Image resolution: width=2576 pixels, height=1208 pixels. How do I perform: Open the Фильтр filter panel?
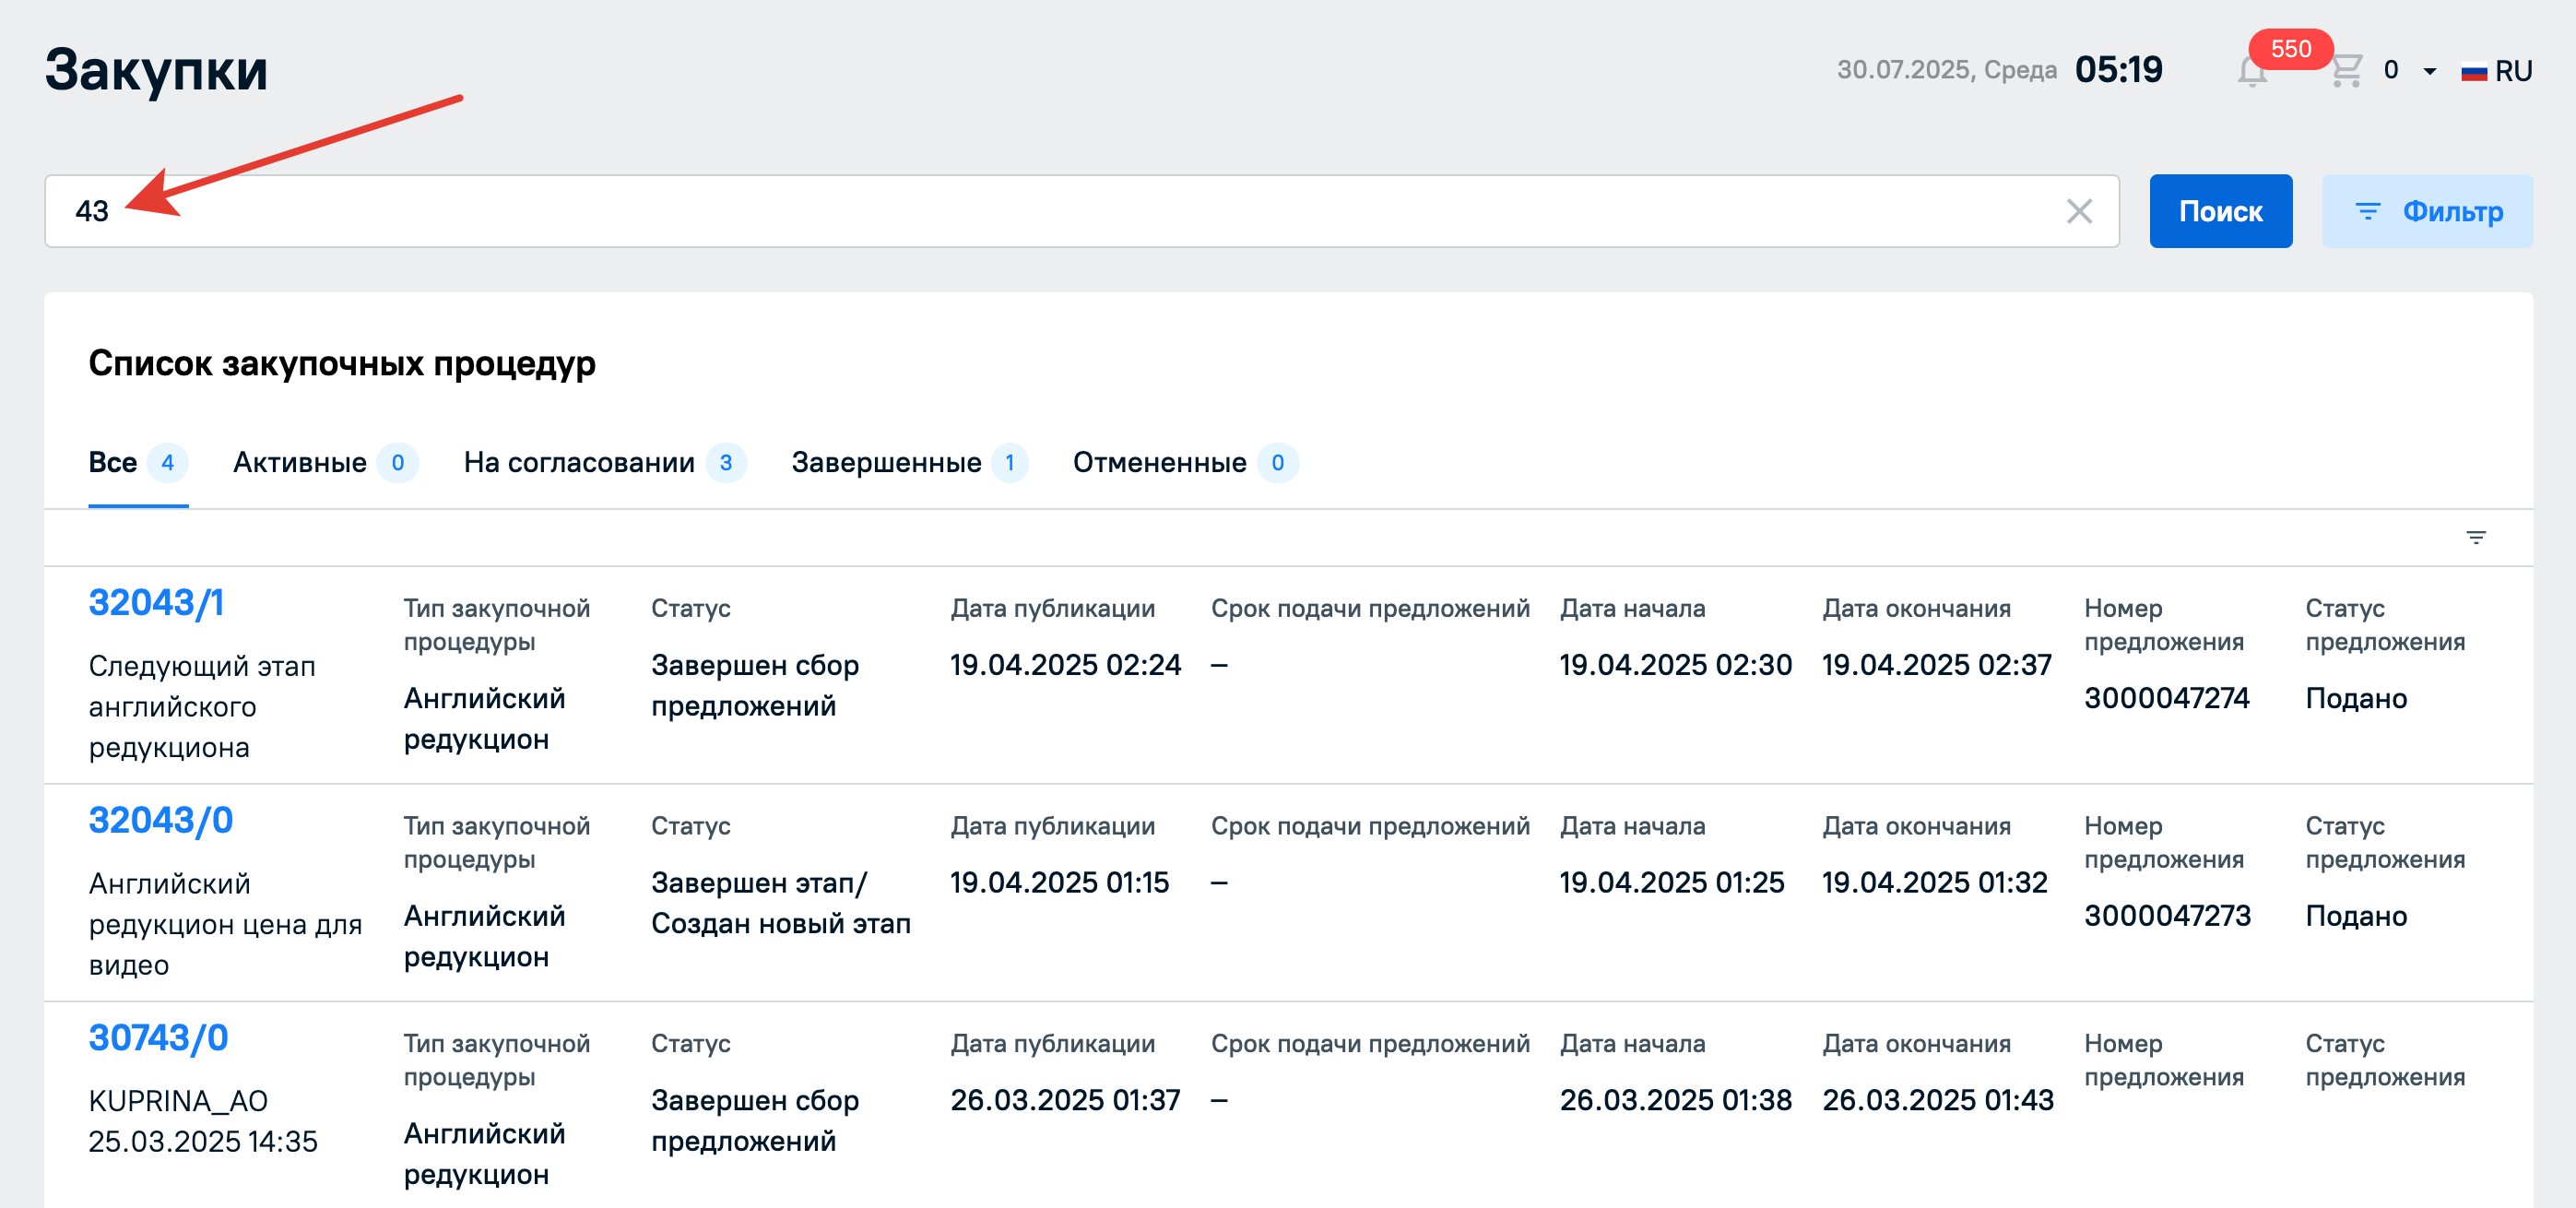point(2427,211)
